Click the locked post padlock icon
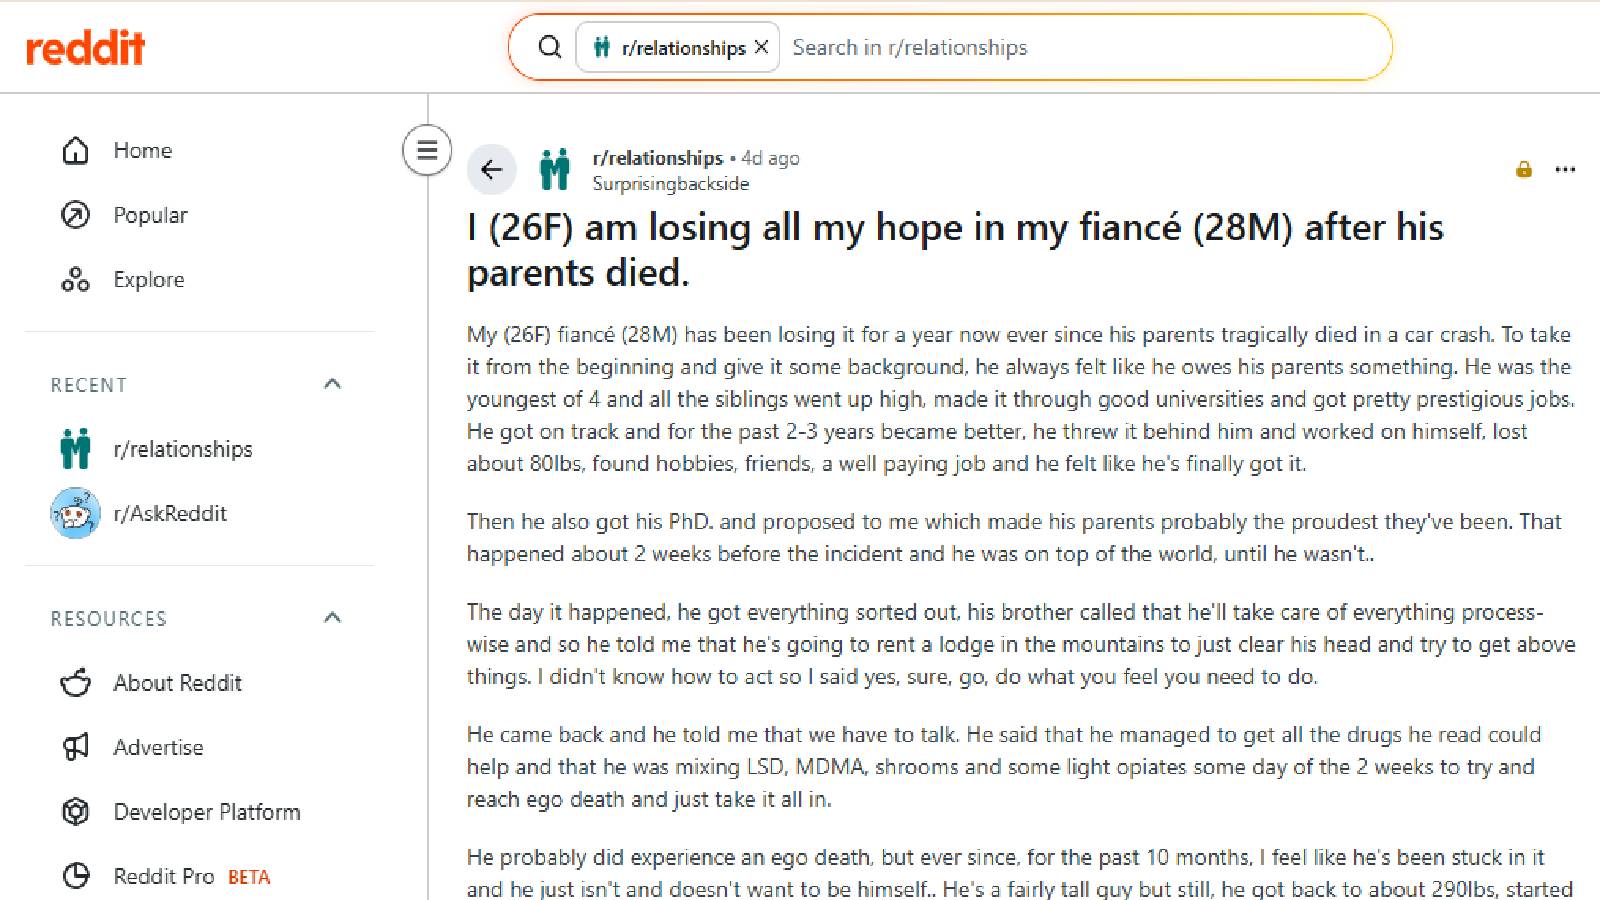 [1524, 170]
